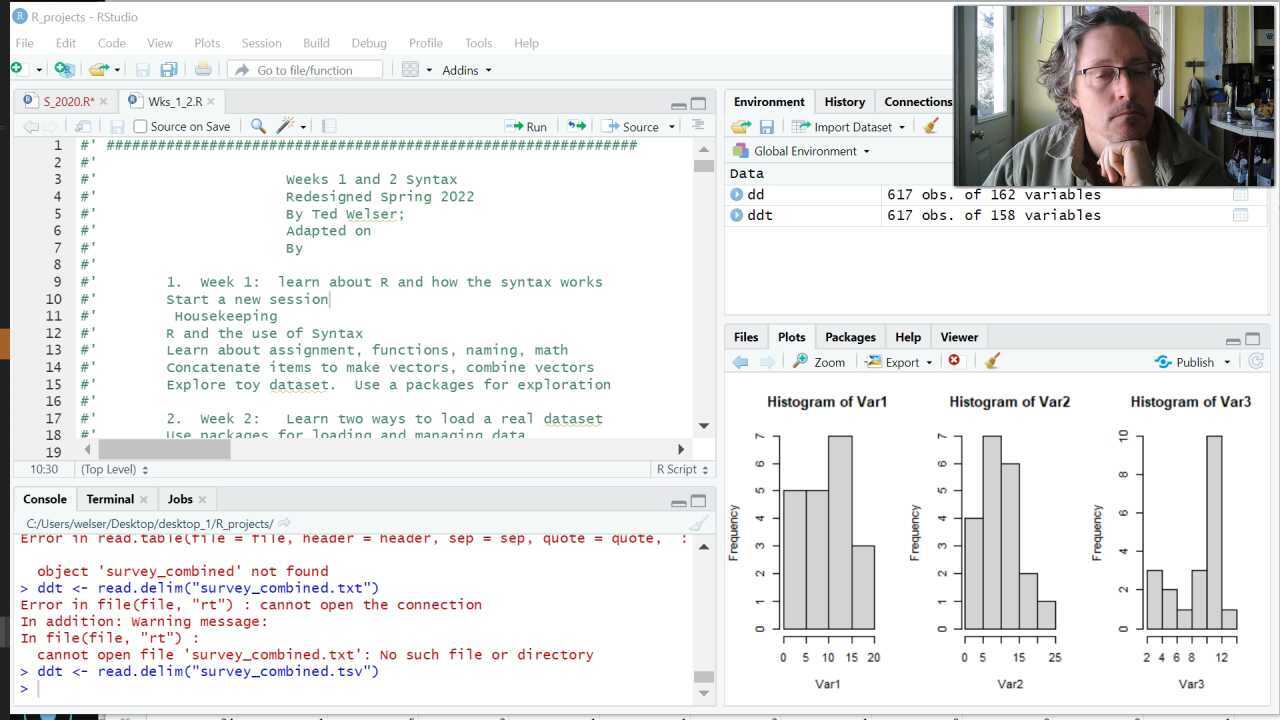Expand the ddt data object
1280x720 pixels.
(x=737, y=215)
